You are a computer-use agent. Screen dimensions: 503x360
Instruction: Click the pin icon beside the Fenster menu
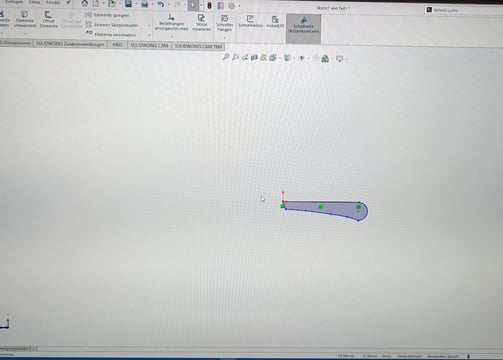tap(68, 3)
